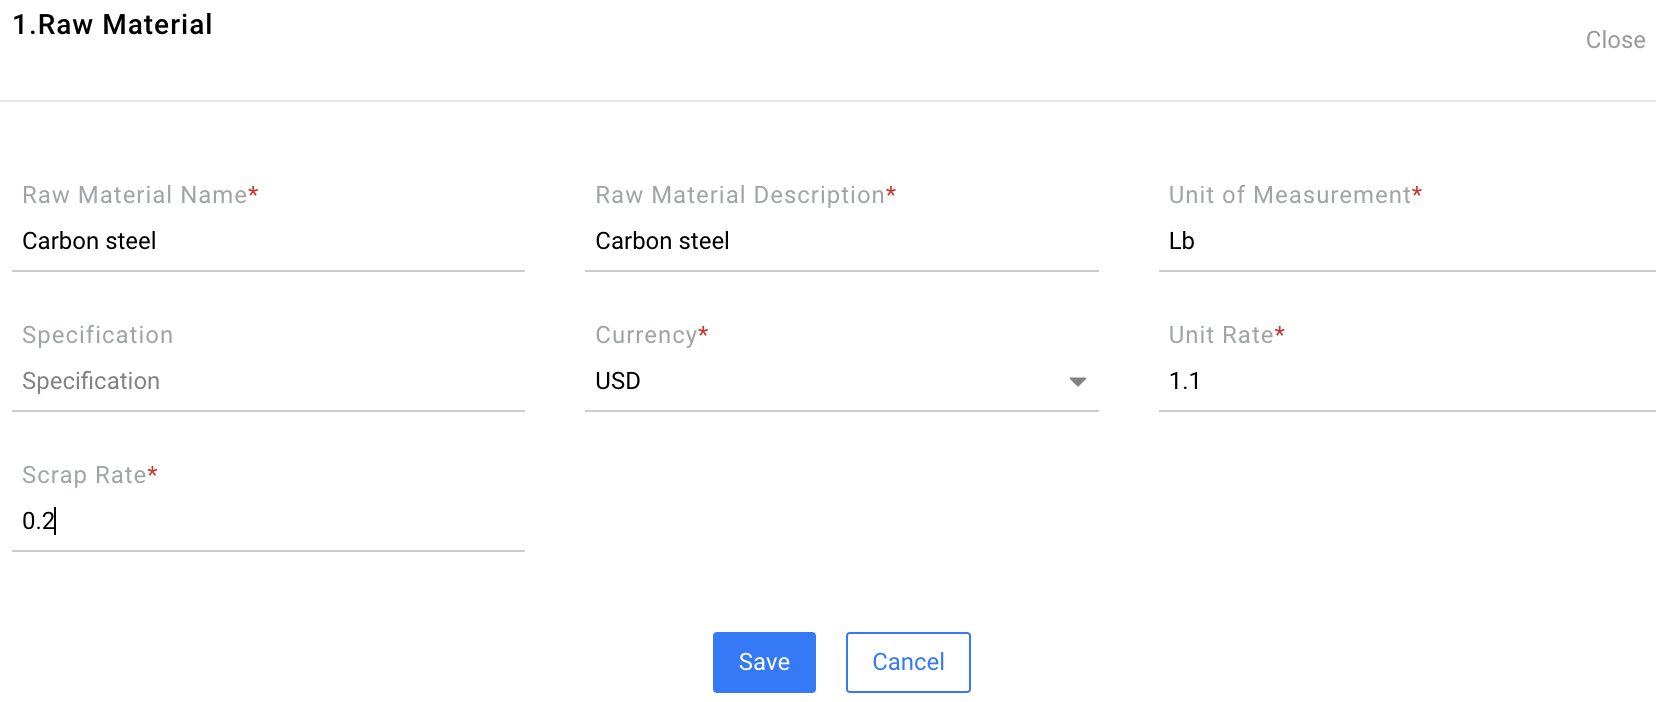The image size is (1656, 702).
Task: Click the Unit of Measurement label
Action: (1289, 195)
